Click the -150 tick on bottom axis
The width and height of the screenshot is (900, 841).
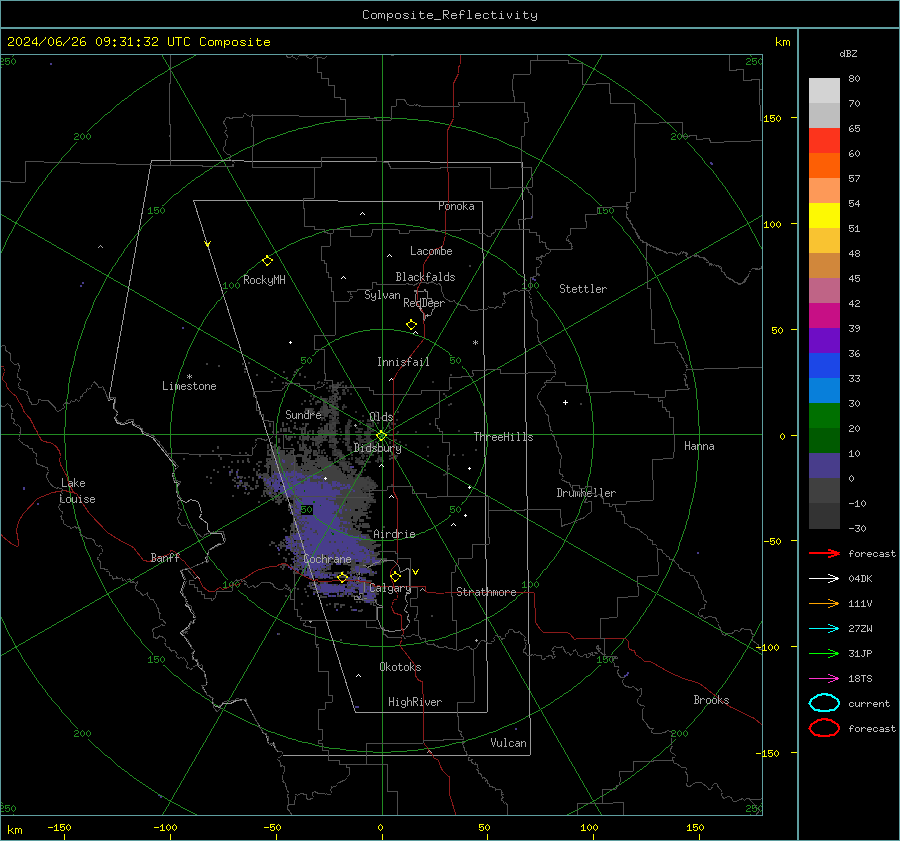59,827
